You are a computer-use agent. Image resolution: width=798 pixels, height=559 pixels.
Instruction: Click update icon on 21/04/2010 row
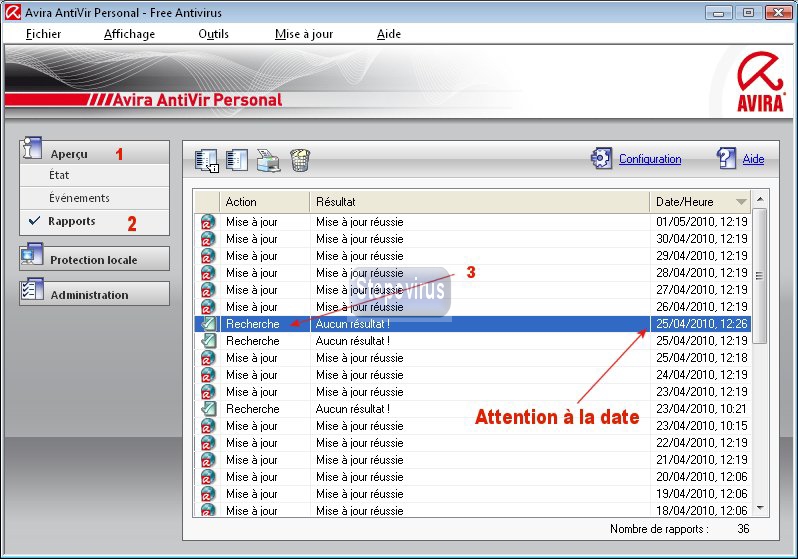[x=208, y=460]
